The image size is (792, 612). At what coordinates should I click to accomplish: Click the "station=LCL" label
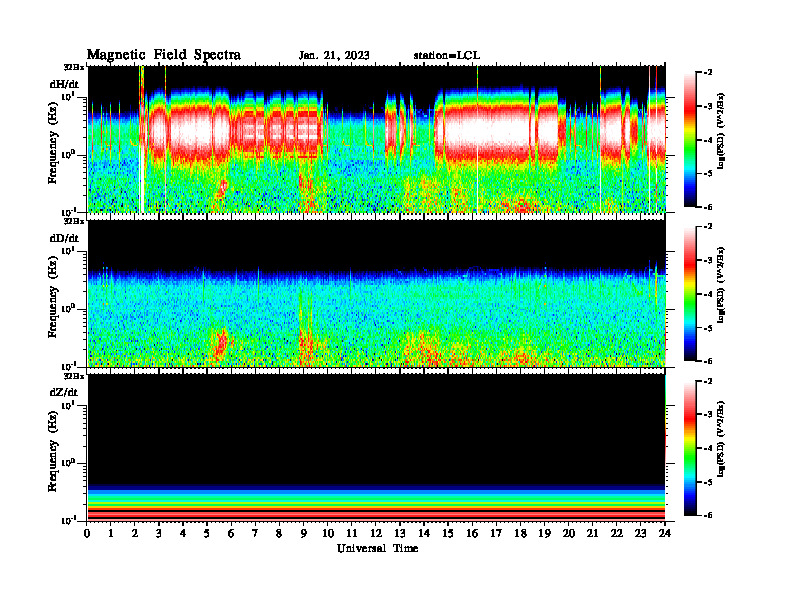[x=447, y=56]
